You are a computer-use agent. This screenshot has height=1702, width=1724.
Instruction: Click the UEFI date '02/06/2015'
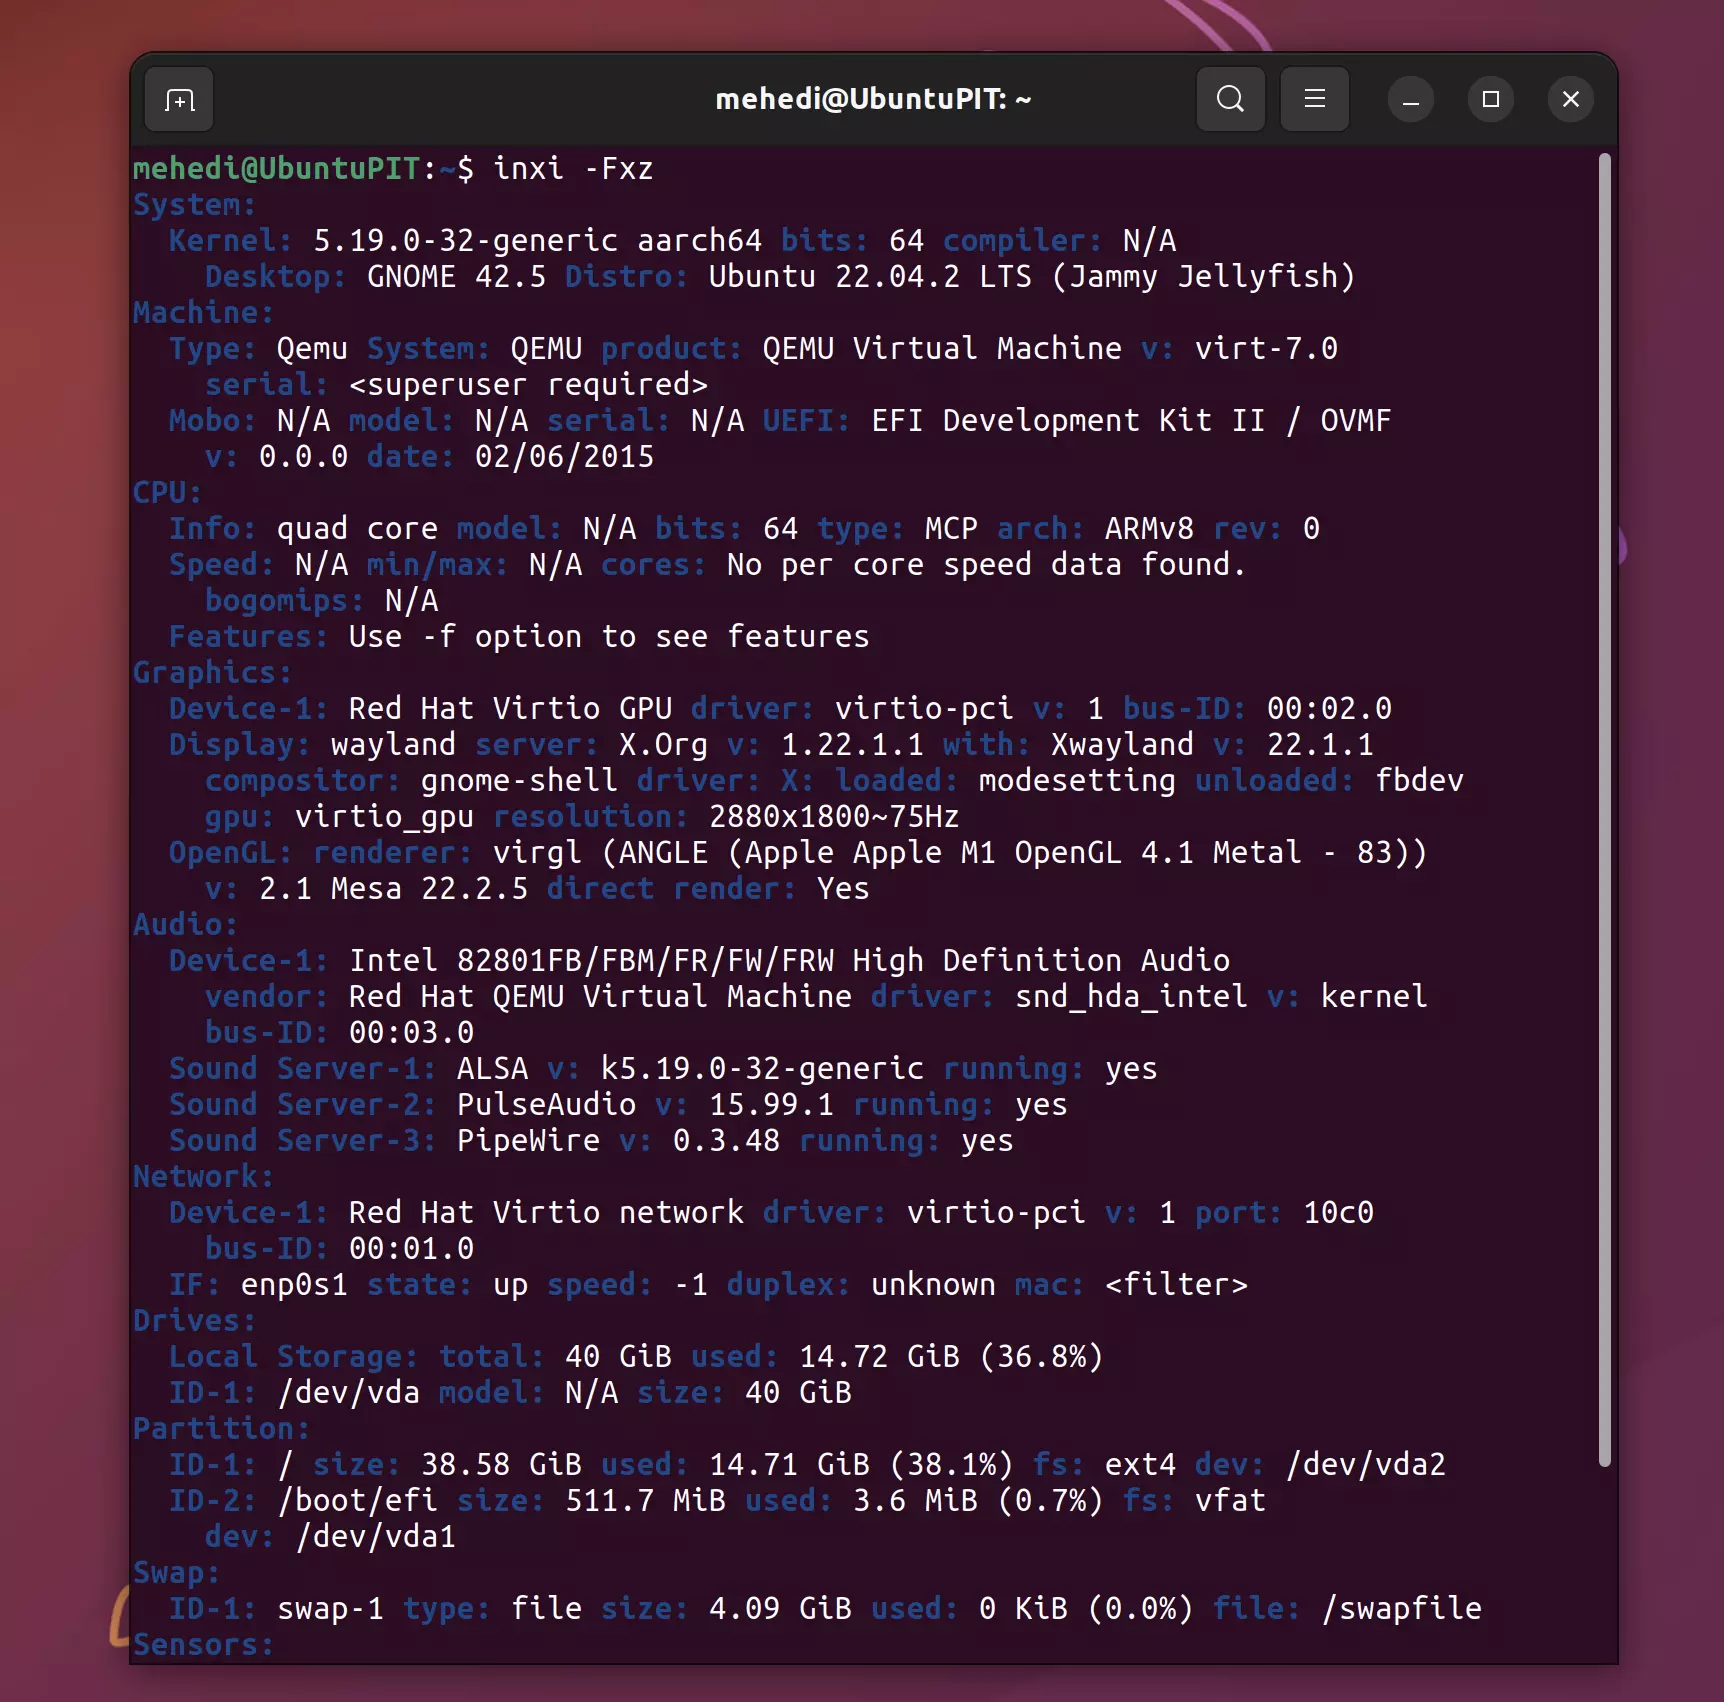tap(564, 456)
